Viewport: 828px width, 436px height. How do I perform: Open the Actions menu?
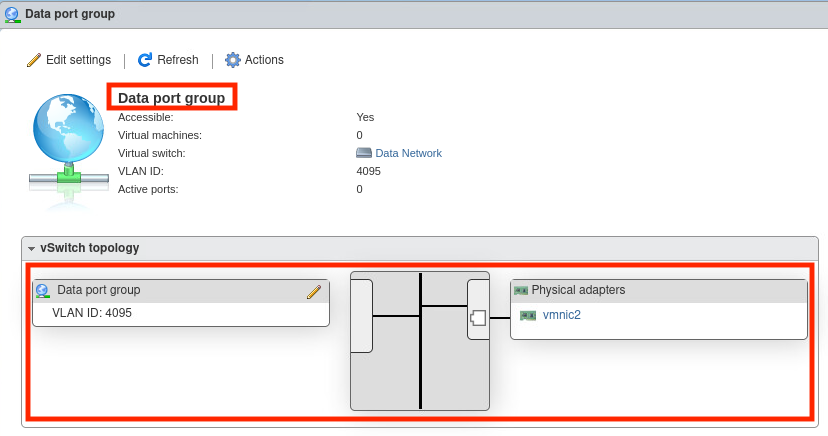(264, 60)
